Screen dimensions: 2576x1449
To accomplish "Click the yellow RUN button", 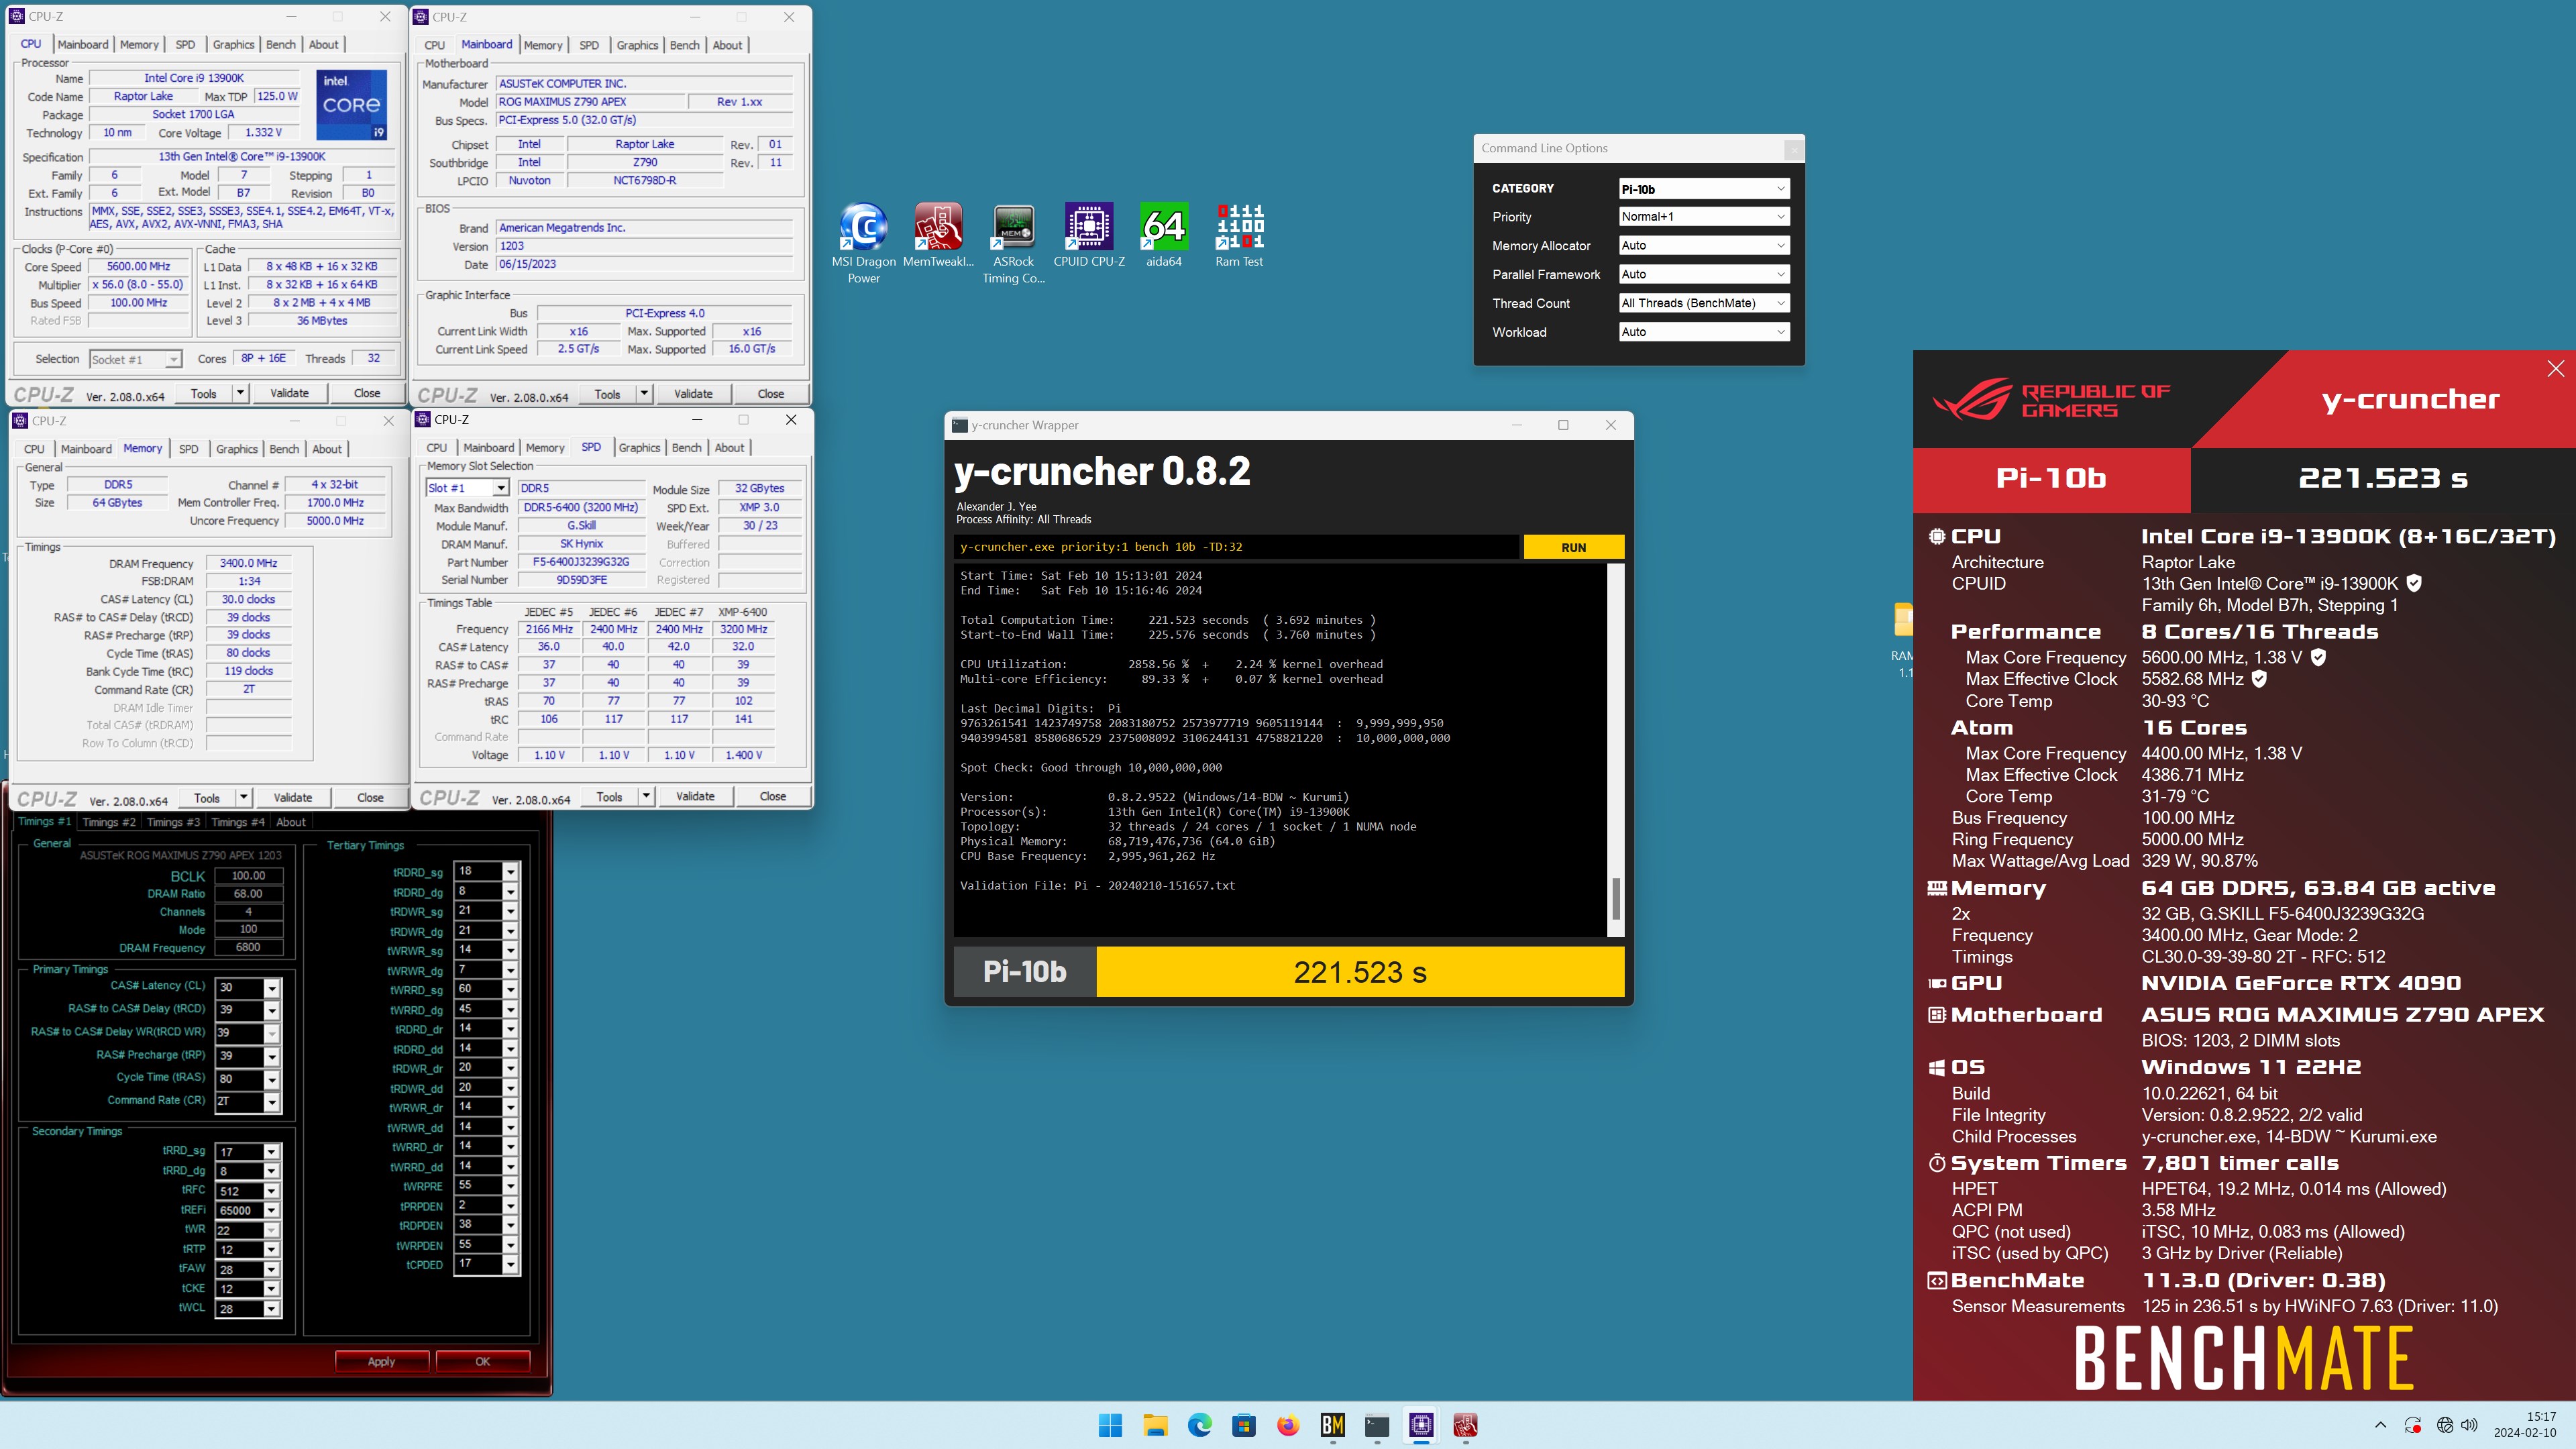I will (x=1573, y=547).
